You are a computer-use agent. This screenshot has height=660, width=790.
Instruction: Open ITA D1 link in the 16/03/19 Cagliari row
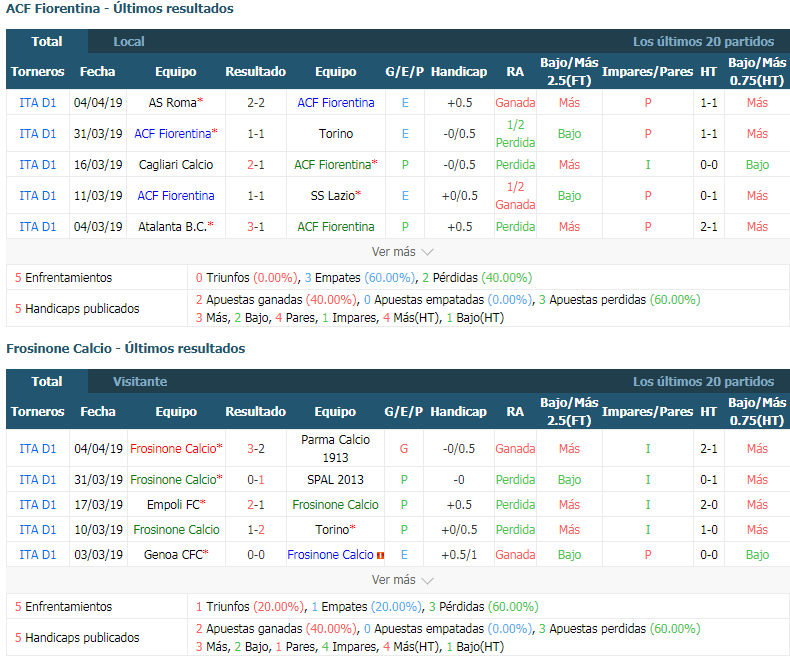pos(38,165)
